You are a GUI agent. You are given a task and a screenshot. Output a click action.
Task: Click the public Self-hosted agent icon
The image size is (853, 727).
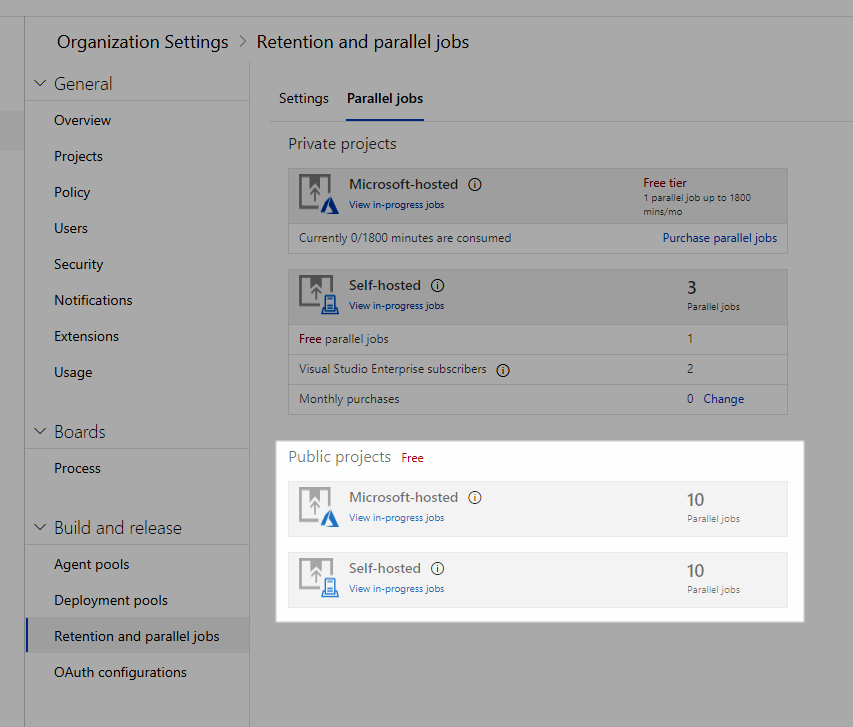[x=320, y=578]
